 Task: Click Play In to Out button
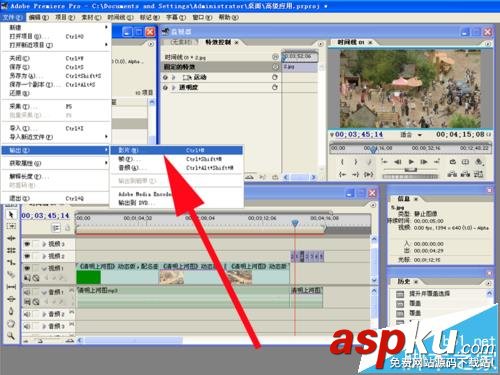(369, 174)
